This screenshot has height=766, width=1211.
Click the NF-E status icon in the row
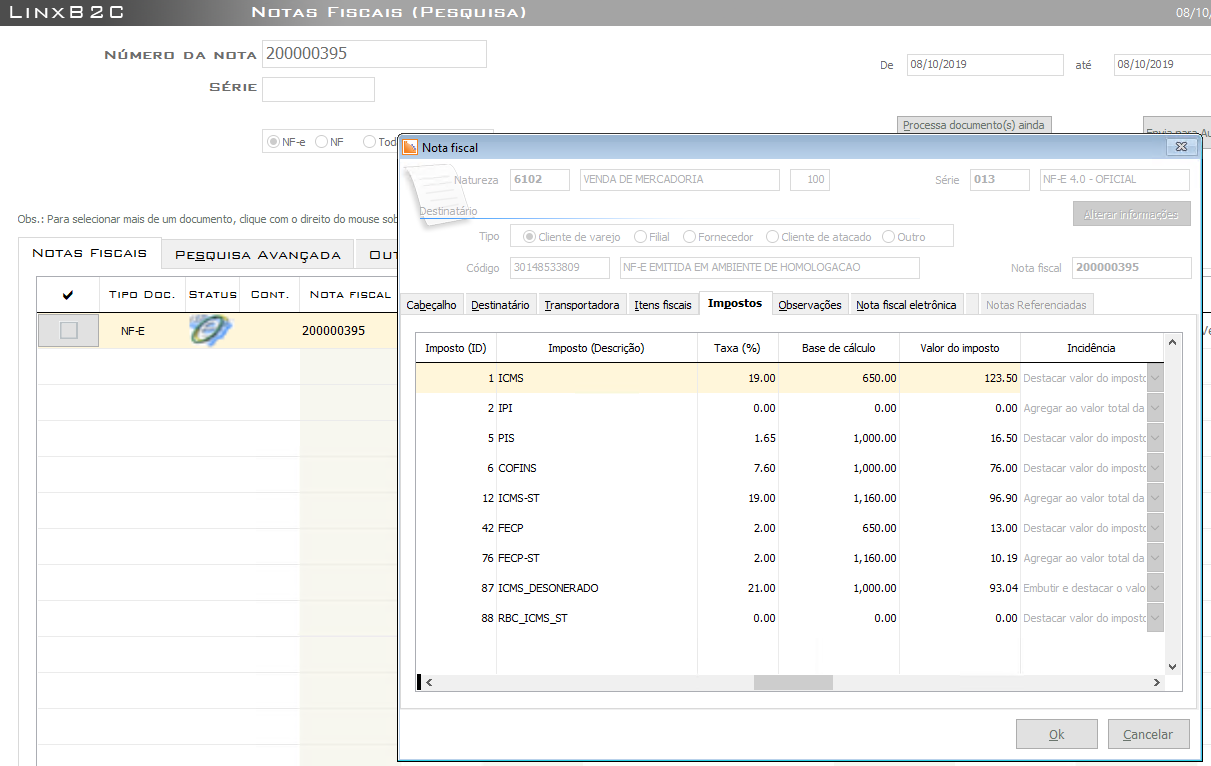click(210, 330)
